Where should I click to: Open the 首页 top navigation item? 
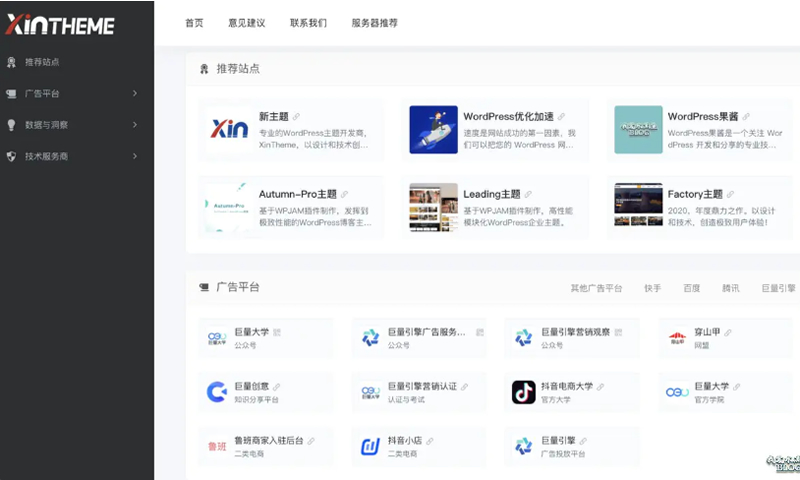pyautogui.click(x=194, y=23)
